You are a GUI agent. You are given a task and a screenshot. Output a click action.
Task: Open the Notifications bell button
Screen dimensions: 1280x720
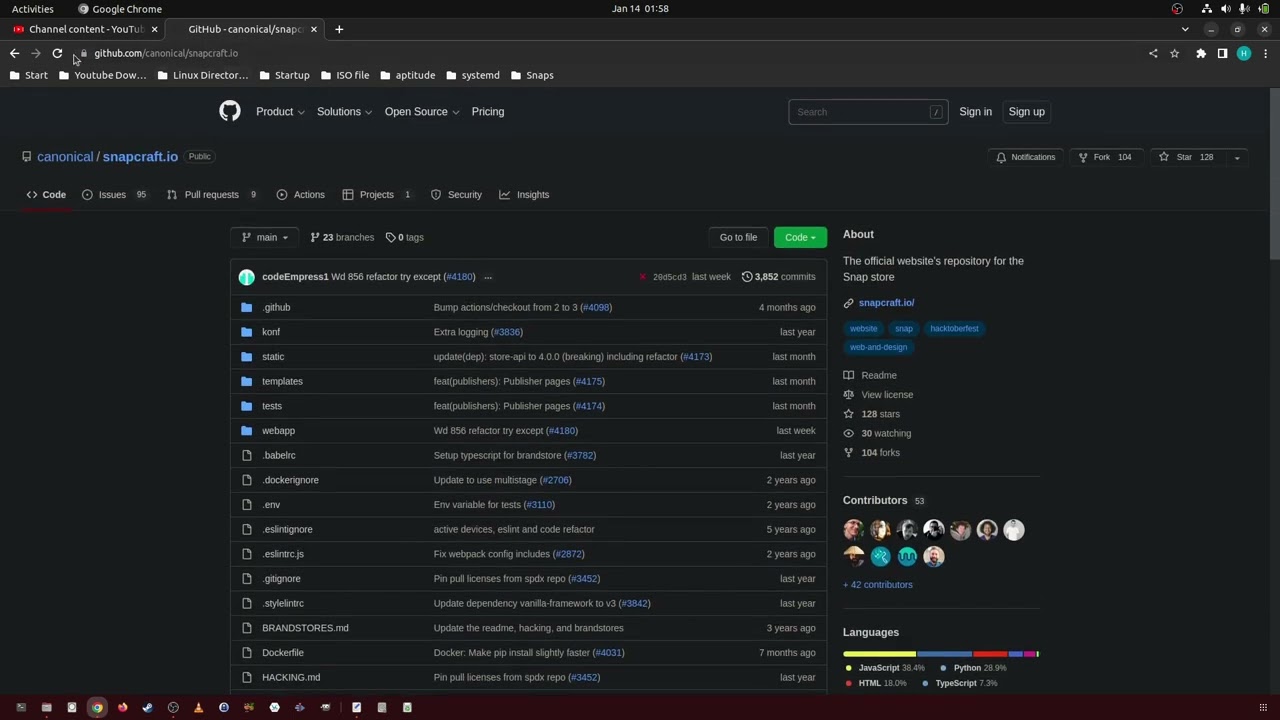point(1026,157)
